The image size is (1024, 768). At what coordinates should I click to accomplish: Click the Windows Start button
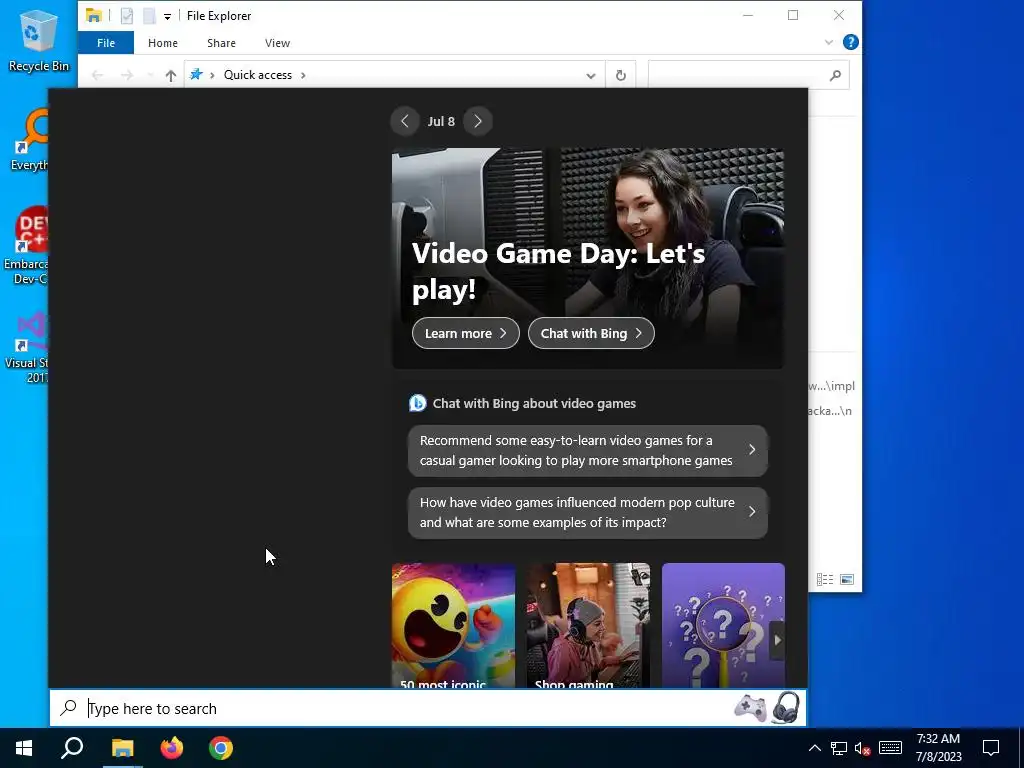(x=24, y=748)
